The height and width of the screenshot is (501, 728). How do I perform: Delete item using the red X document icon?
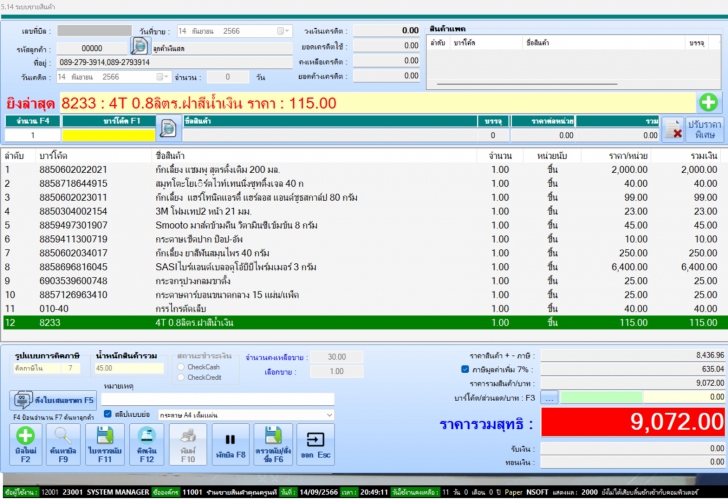click(673, 129)
